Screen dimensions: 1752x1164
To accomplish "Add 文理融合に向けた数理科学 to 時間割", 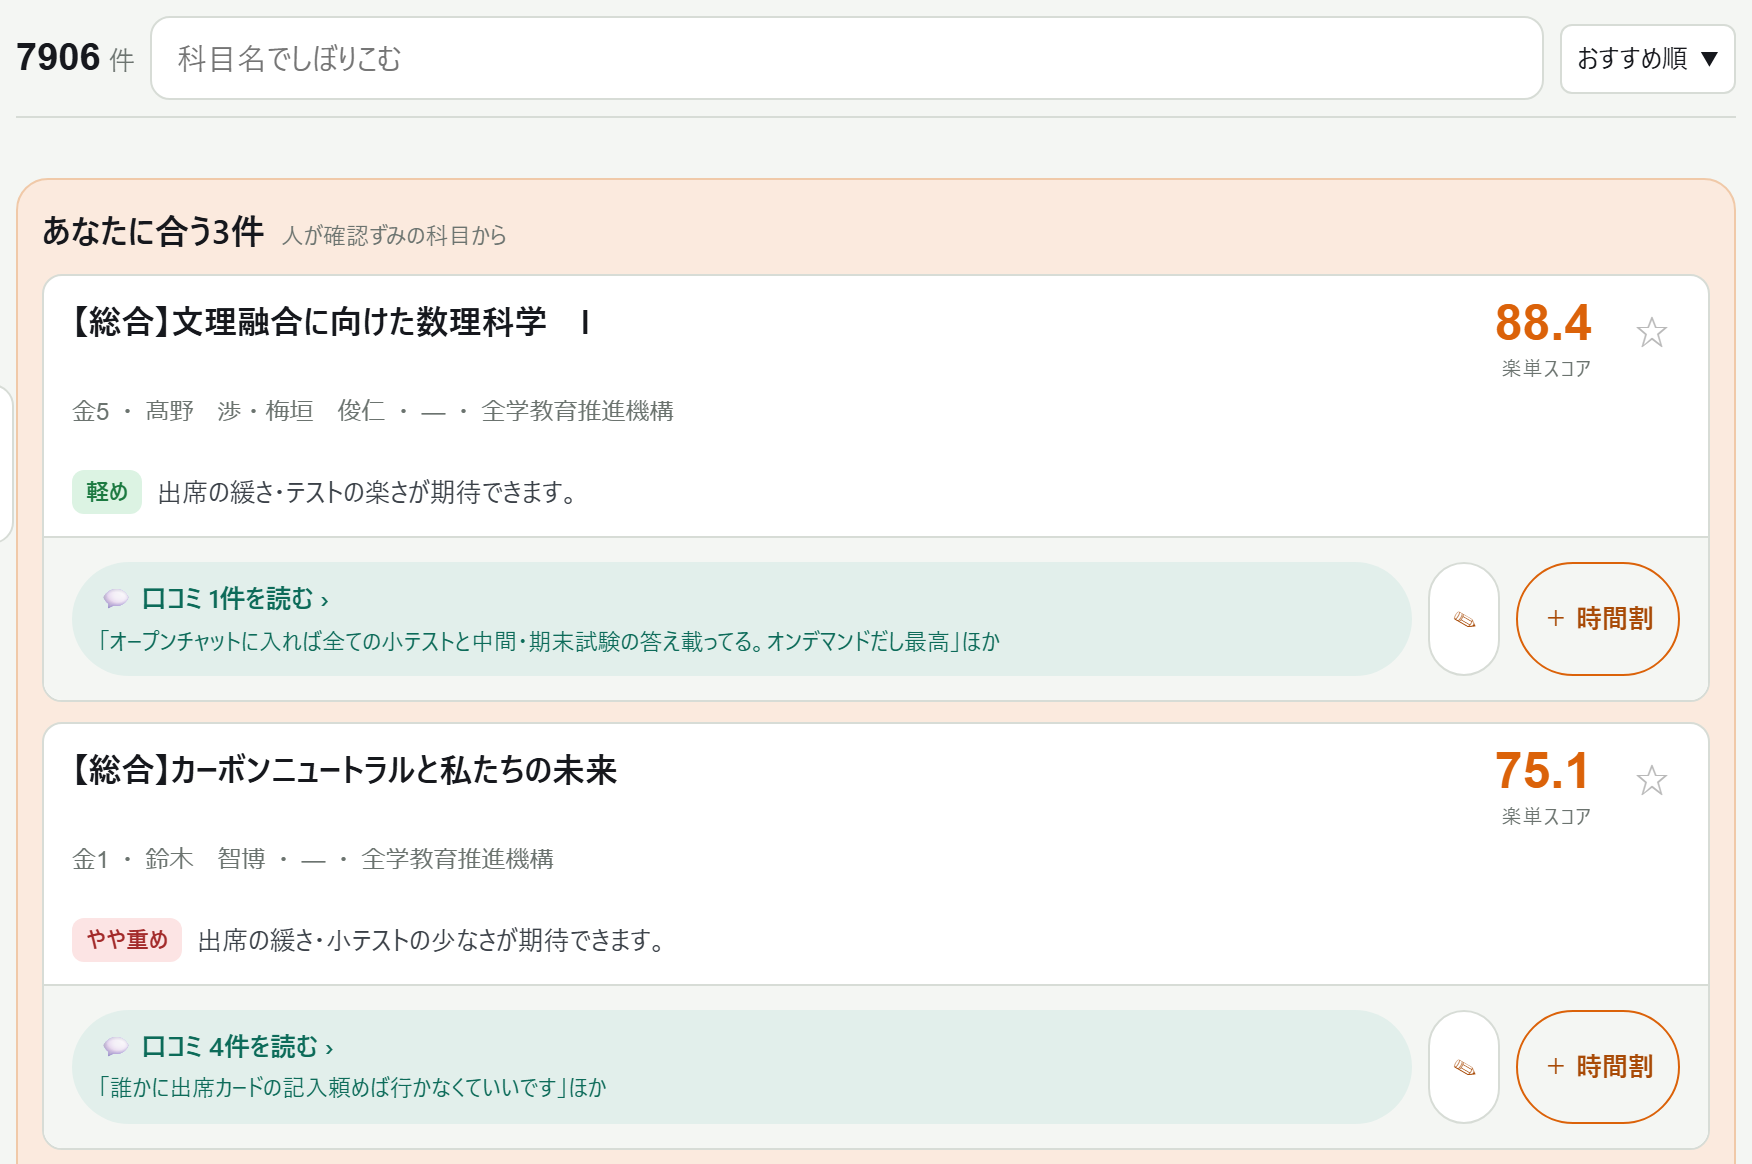I will click(x=1598, y=619).
